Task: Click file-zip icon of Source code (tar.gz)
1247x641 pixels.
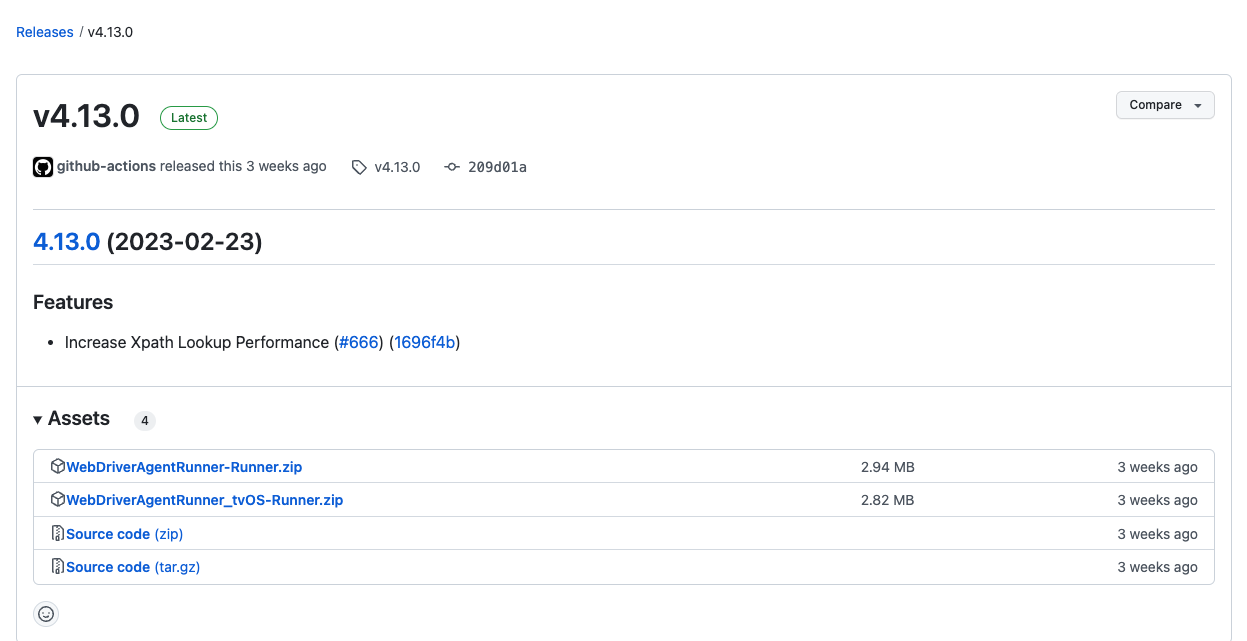Action: (58, 567)
